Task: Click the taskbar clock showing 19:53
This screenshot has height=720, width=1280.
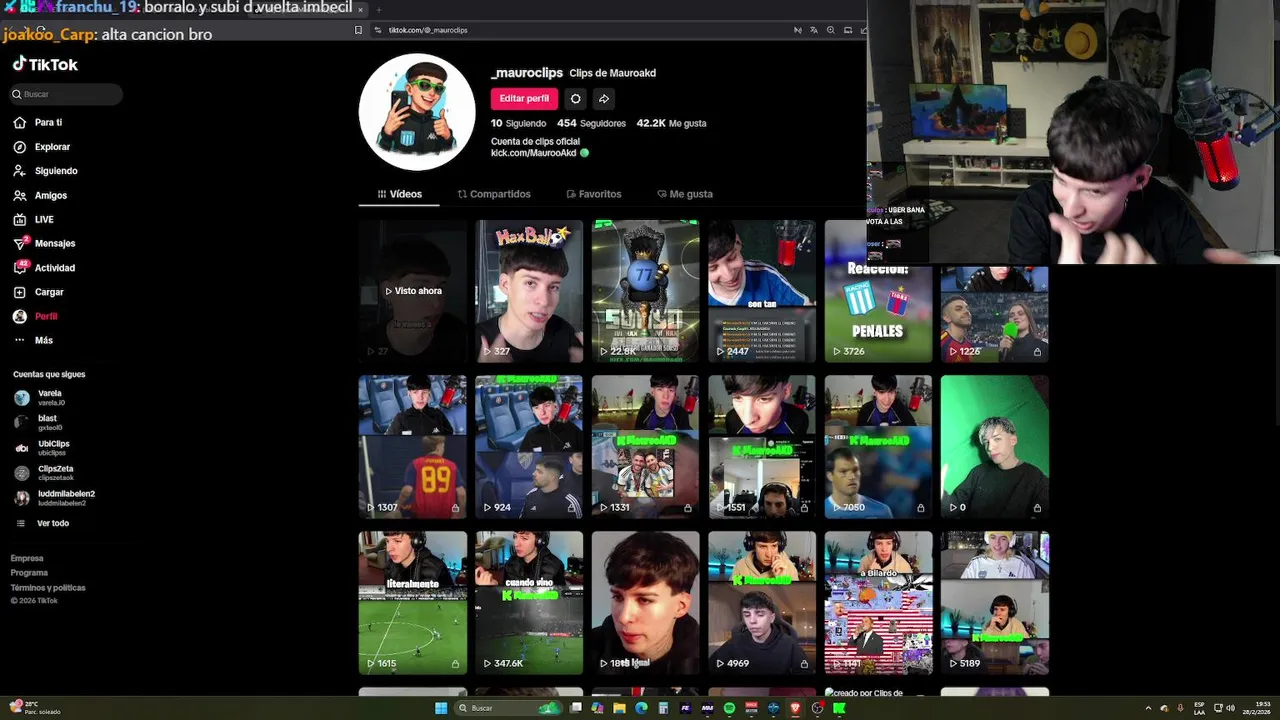Action: (1259, 708)
